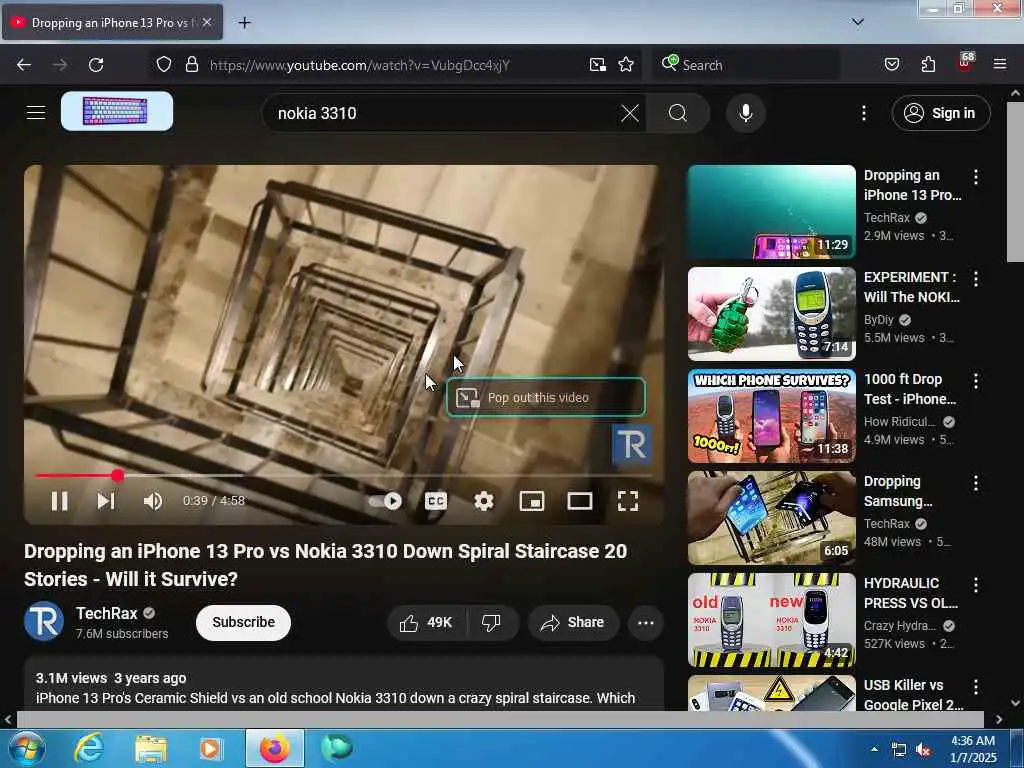The height and width of the screenshot is (768, 1024).
Task: Mute the video volume
Action: click(x=153, y=501)
